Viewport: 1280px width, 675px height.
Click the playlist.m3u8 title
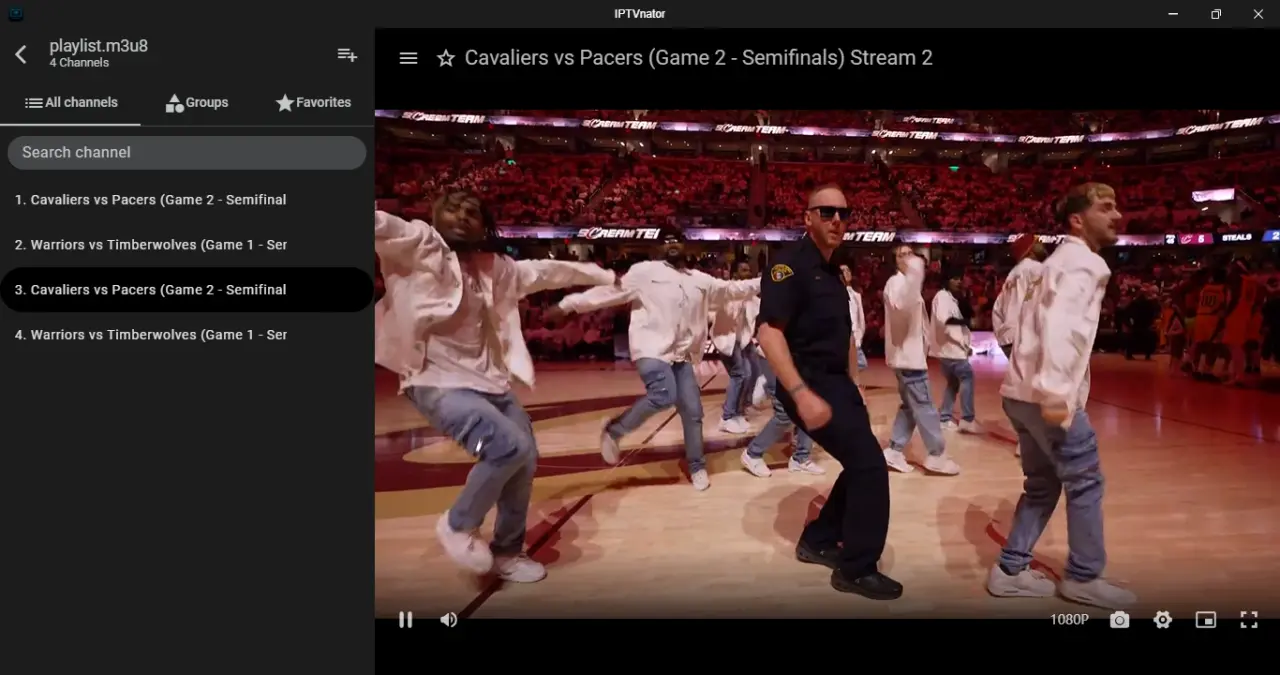coord(99,46)
